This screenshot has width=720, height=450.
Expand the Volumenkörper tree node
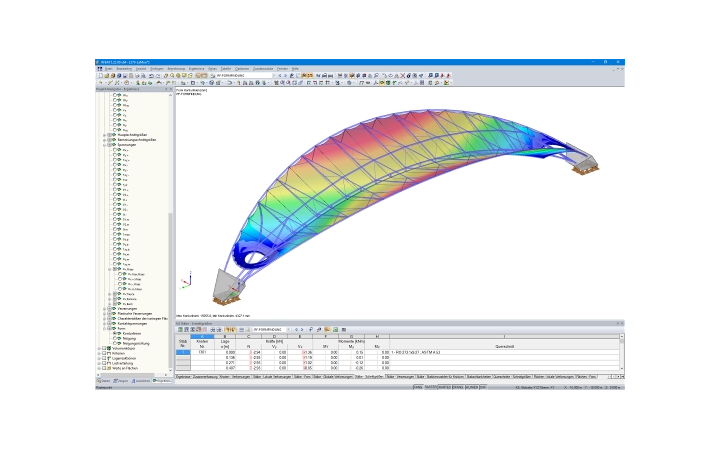coord(99,348)
